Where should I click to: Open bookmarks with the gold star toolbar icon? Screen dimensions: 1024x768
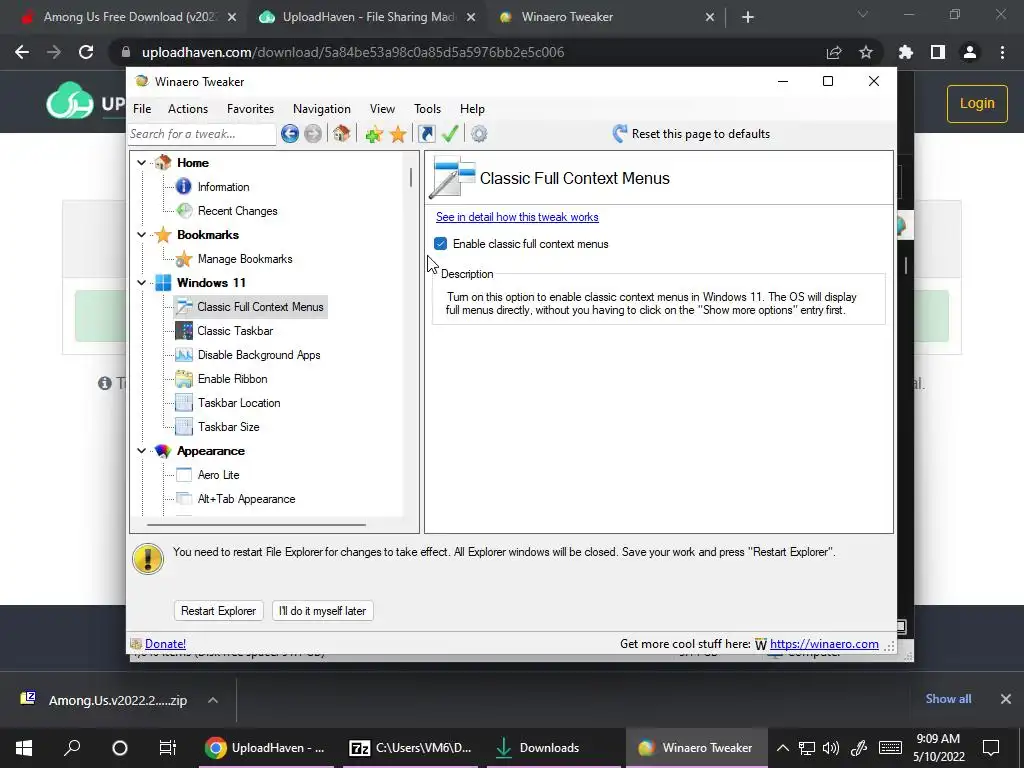pyautogui.click(x=398, y=134)
